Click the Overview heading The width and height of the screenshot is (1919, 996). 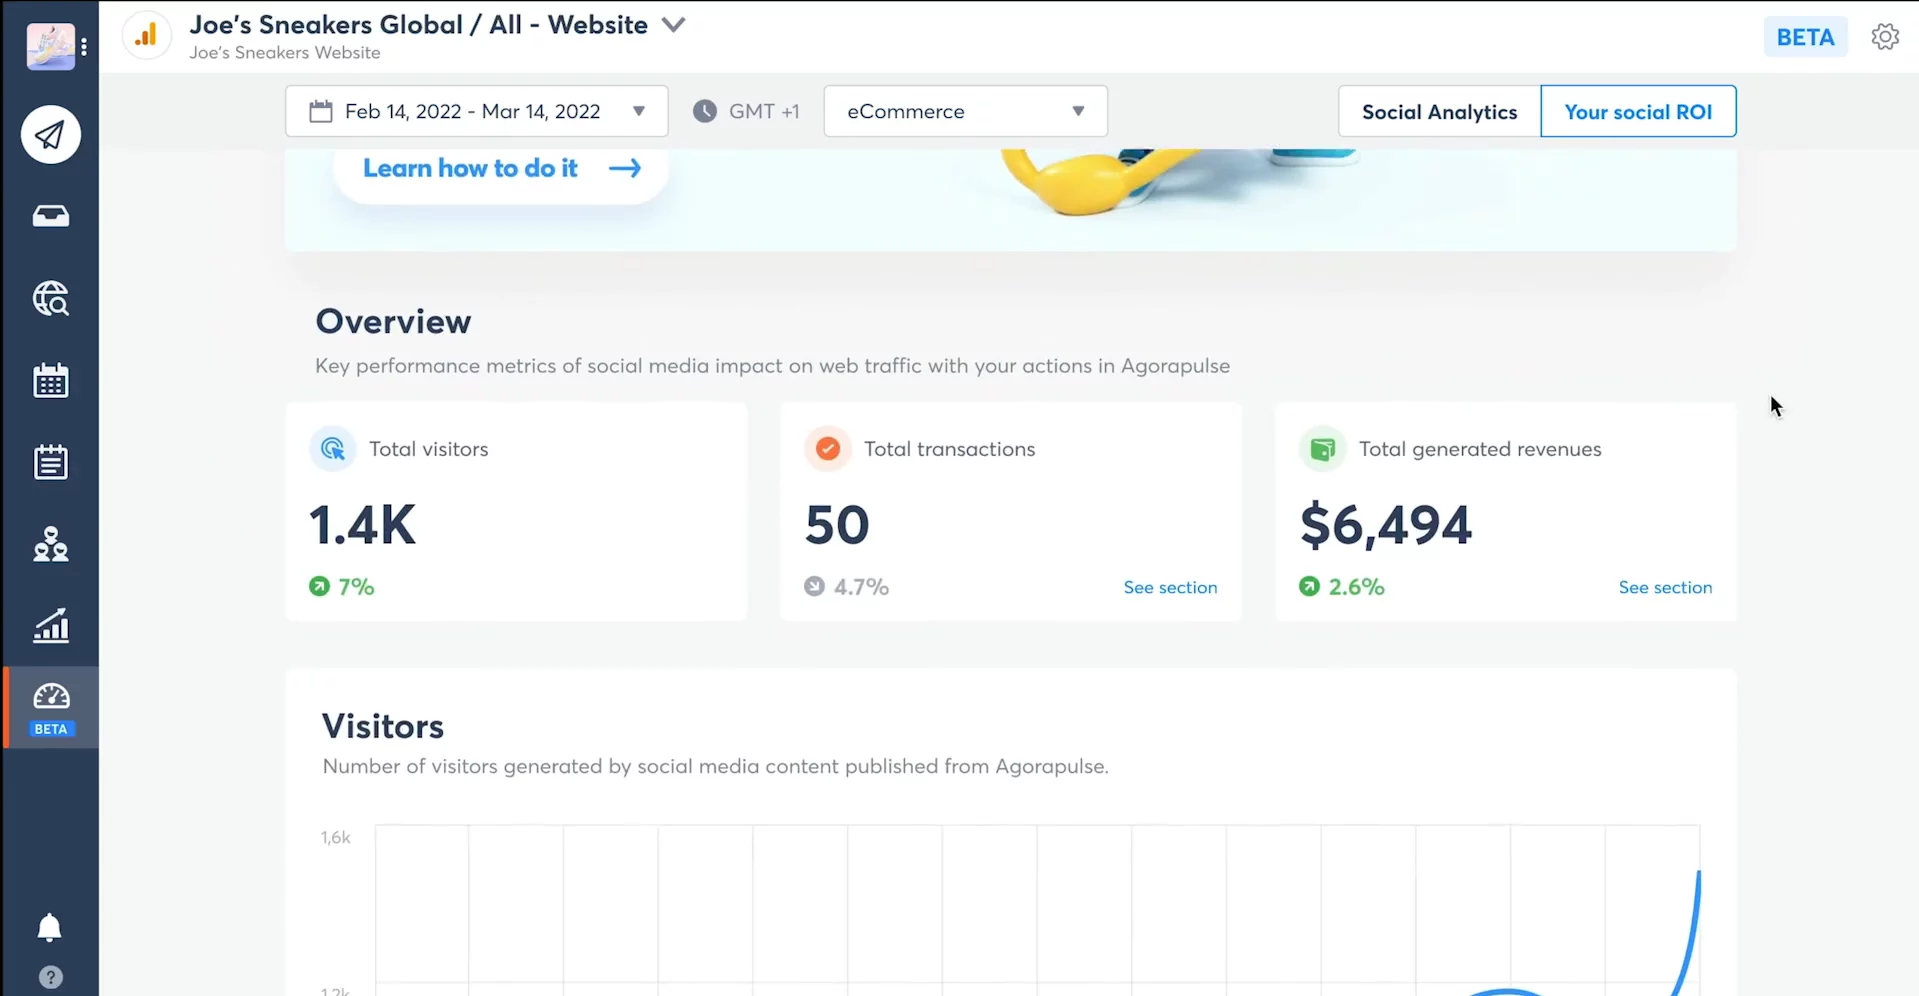393,322
